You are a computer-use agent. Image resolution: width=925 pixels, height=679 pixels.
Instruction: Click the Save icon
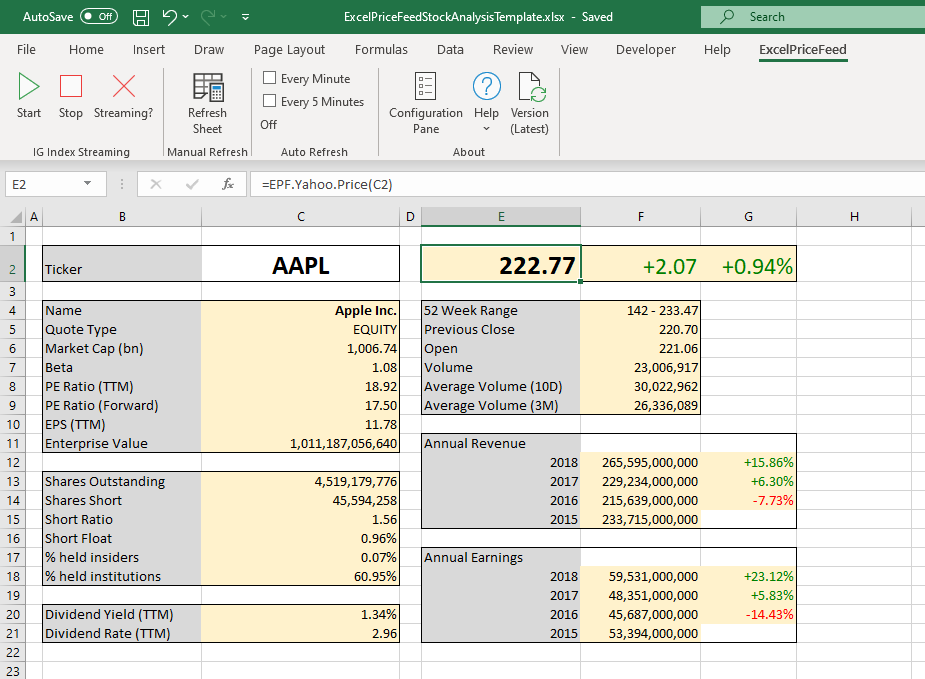(x=140, y=16)
